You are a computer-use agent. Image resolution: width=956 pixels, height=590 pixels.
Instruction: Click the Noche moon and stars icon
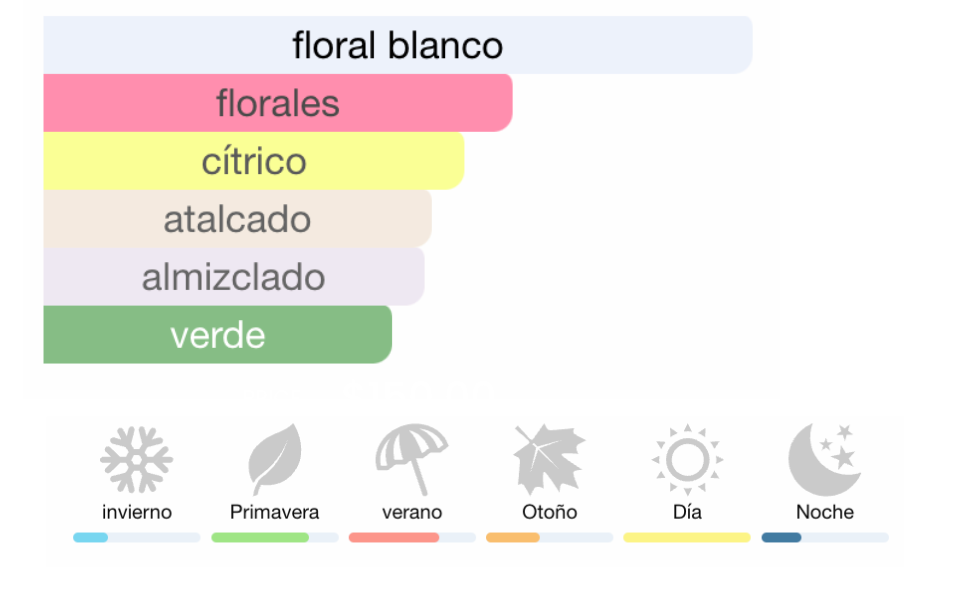click(824, 460)
